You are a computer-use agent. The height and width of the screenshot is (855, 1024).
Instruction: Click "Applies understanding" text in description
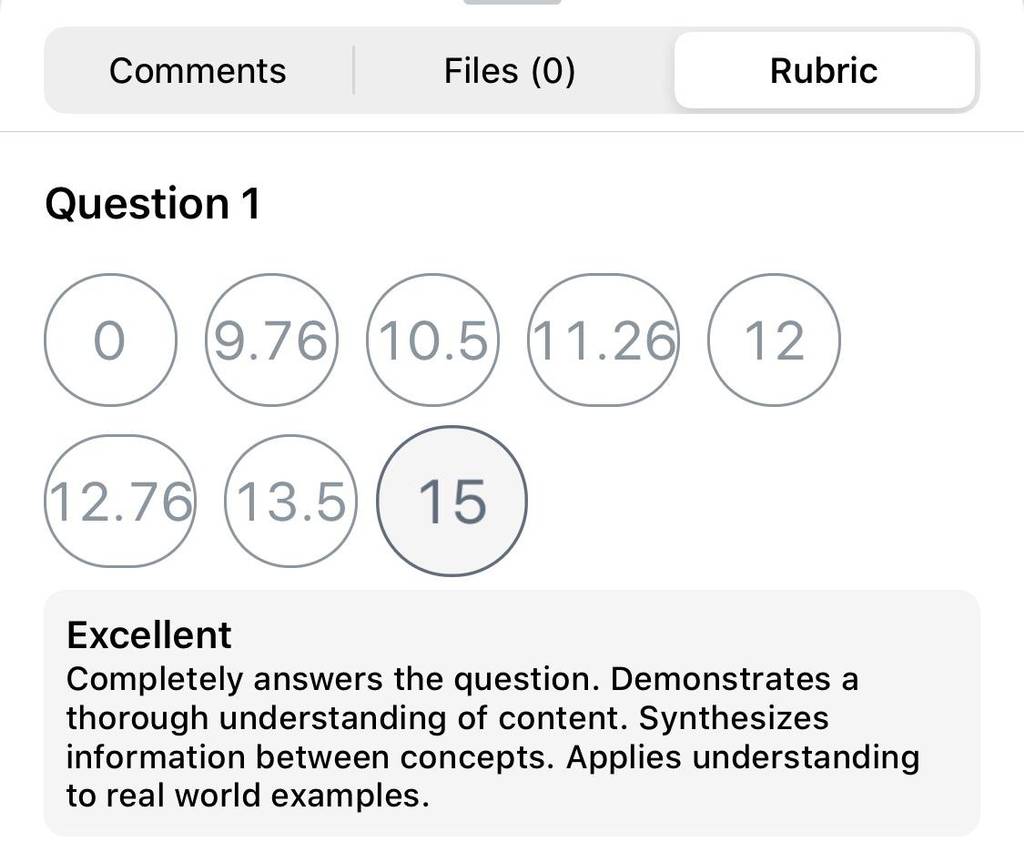[743, 757]
